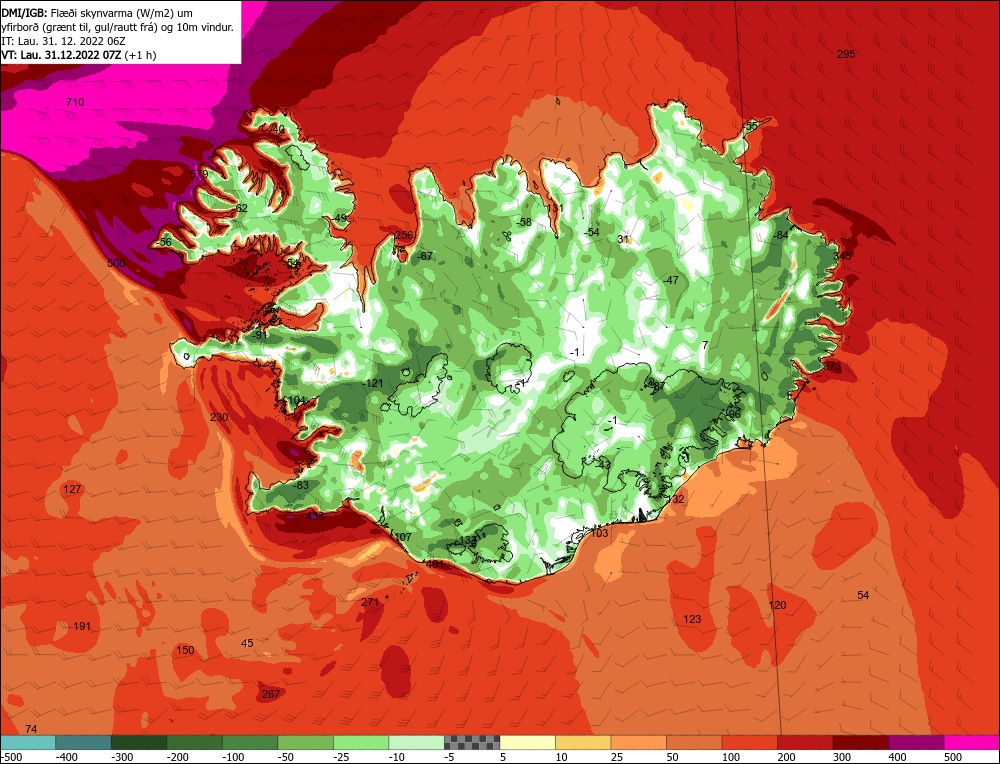Click the '-43' value on the southern glacier
The height and width of the screenshot is (764, 1000).
(x=603, y=465)
